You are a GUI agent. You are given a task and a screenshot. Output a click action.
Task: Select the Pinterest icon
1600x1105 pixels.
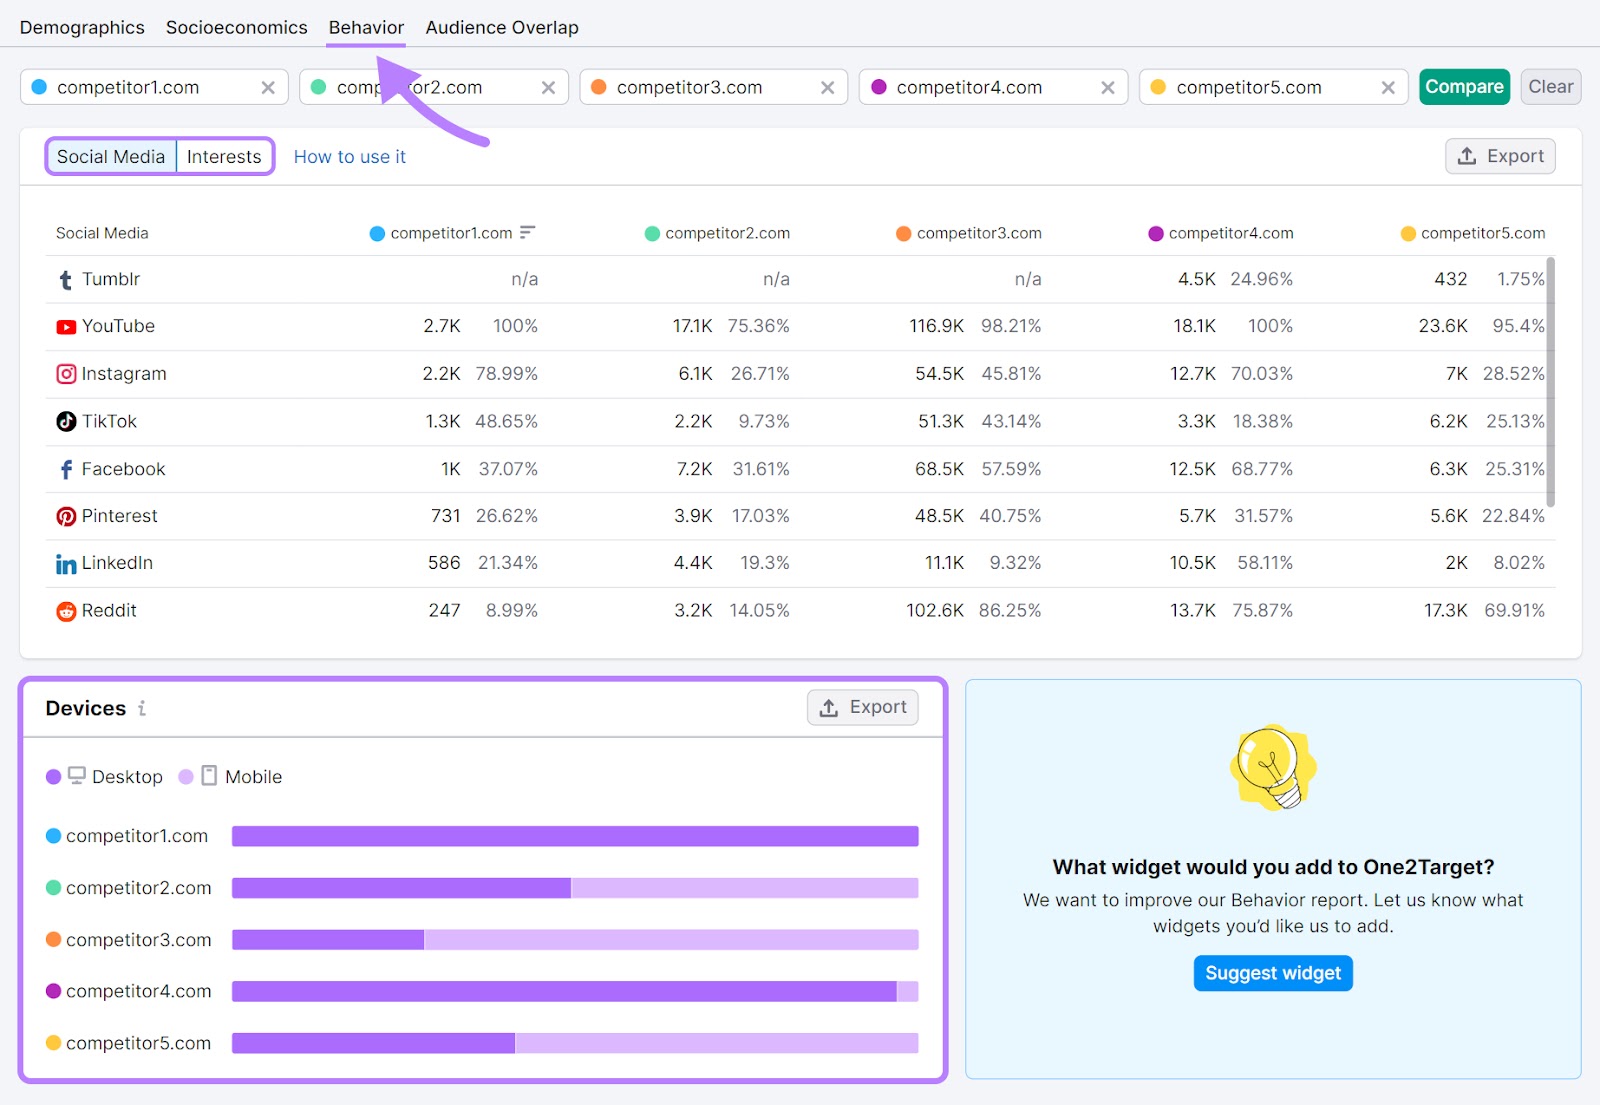(65, 516)
